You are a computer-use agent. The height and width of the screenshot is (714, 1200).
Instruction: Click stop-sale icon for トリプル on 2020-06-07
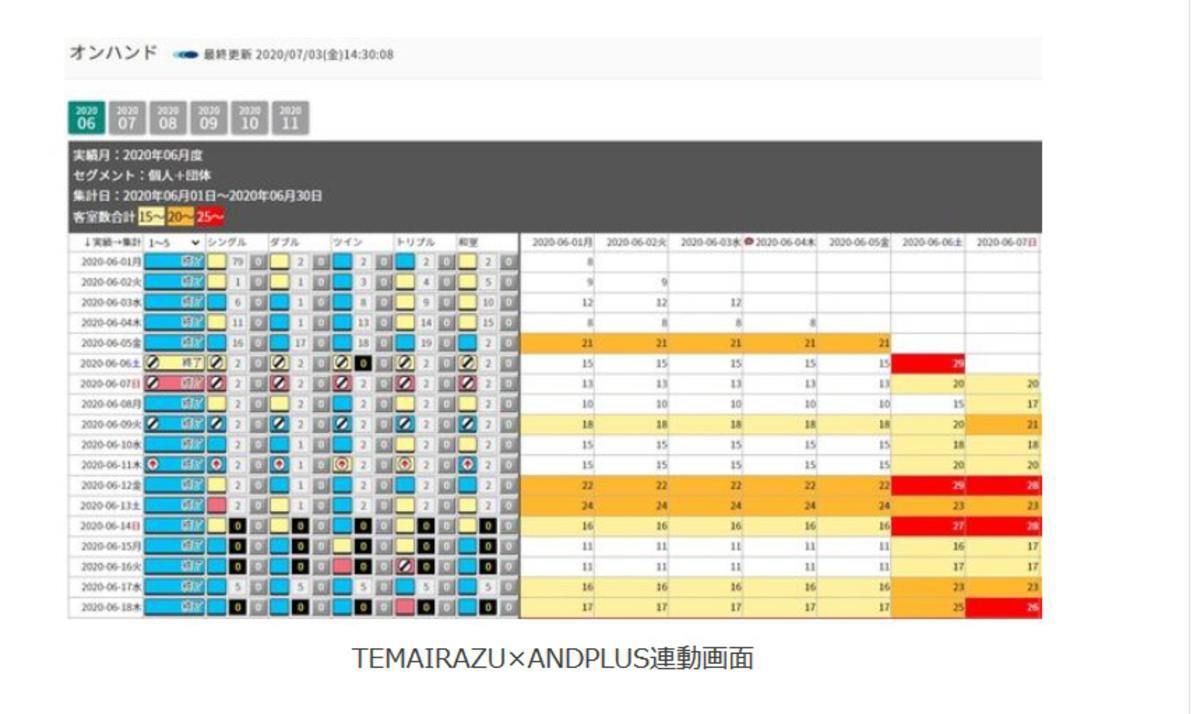405,384
